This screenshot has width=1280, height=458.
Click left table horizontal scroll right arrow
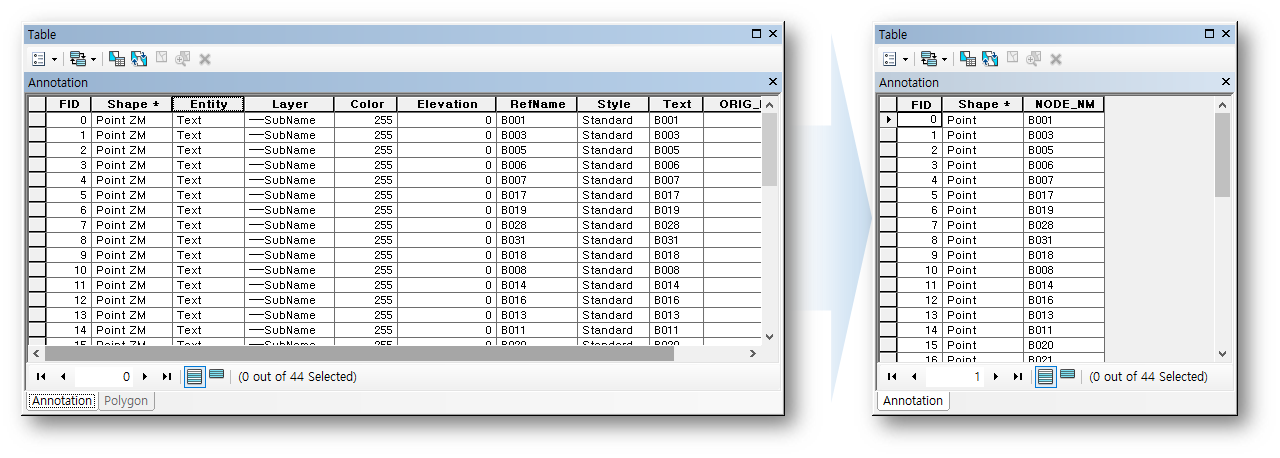tap(753, 353)
